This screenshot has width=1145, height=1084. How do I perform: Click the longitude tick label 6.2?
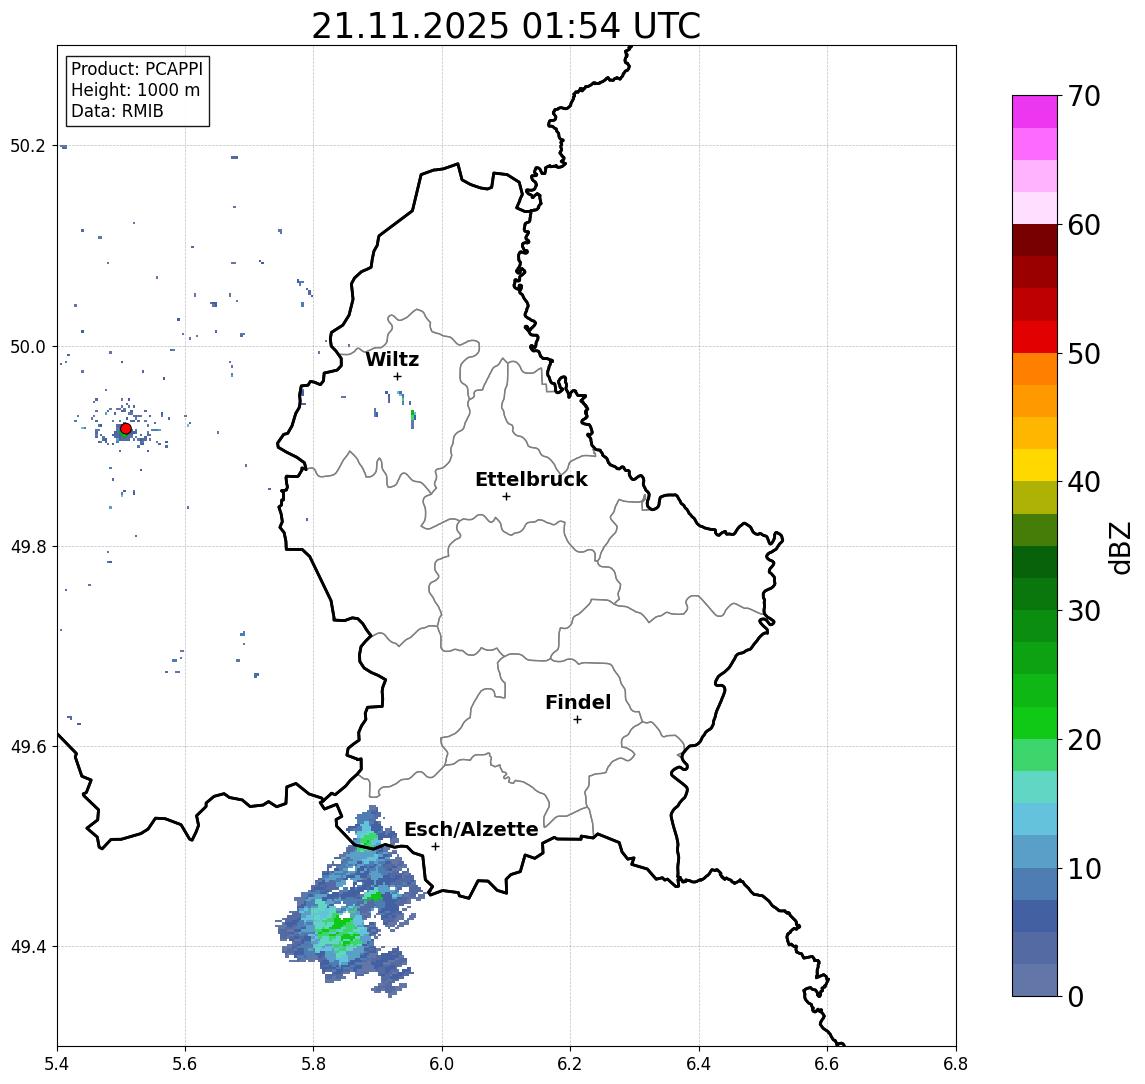click(x=570, y=1064)
